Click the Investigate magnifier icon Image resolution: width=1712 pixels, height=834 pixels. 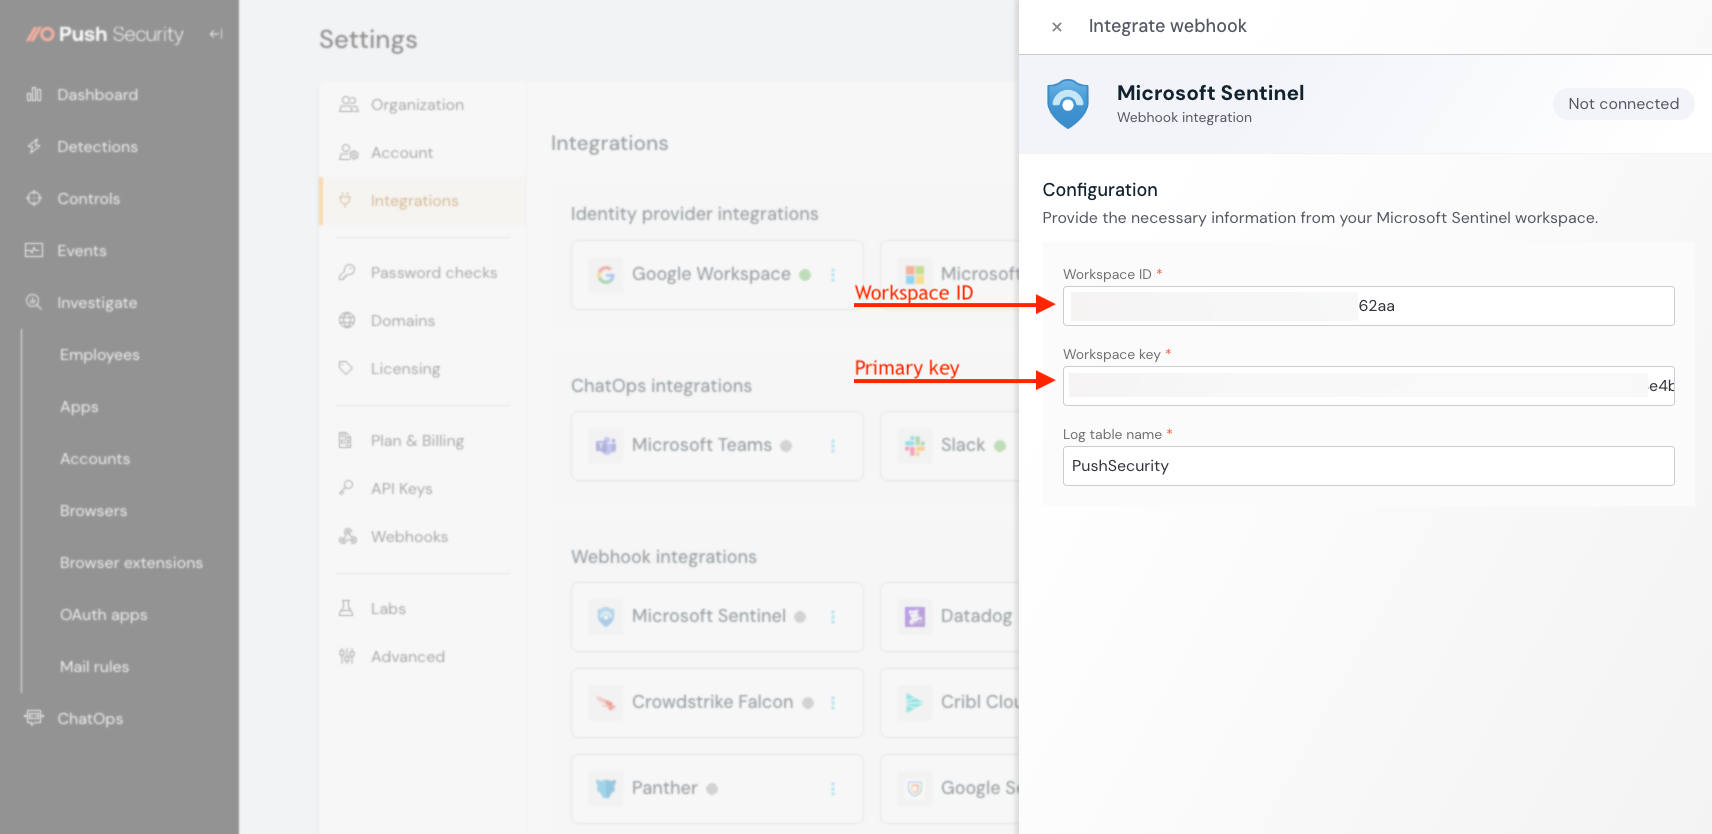click(x=34, y=302)
